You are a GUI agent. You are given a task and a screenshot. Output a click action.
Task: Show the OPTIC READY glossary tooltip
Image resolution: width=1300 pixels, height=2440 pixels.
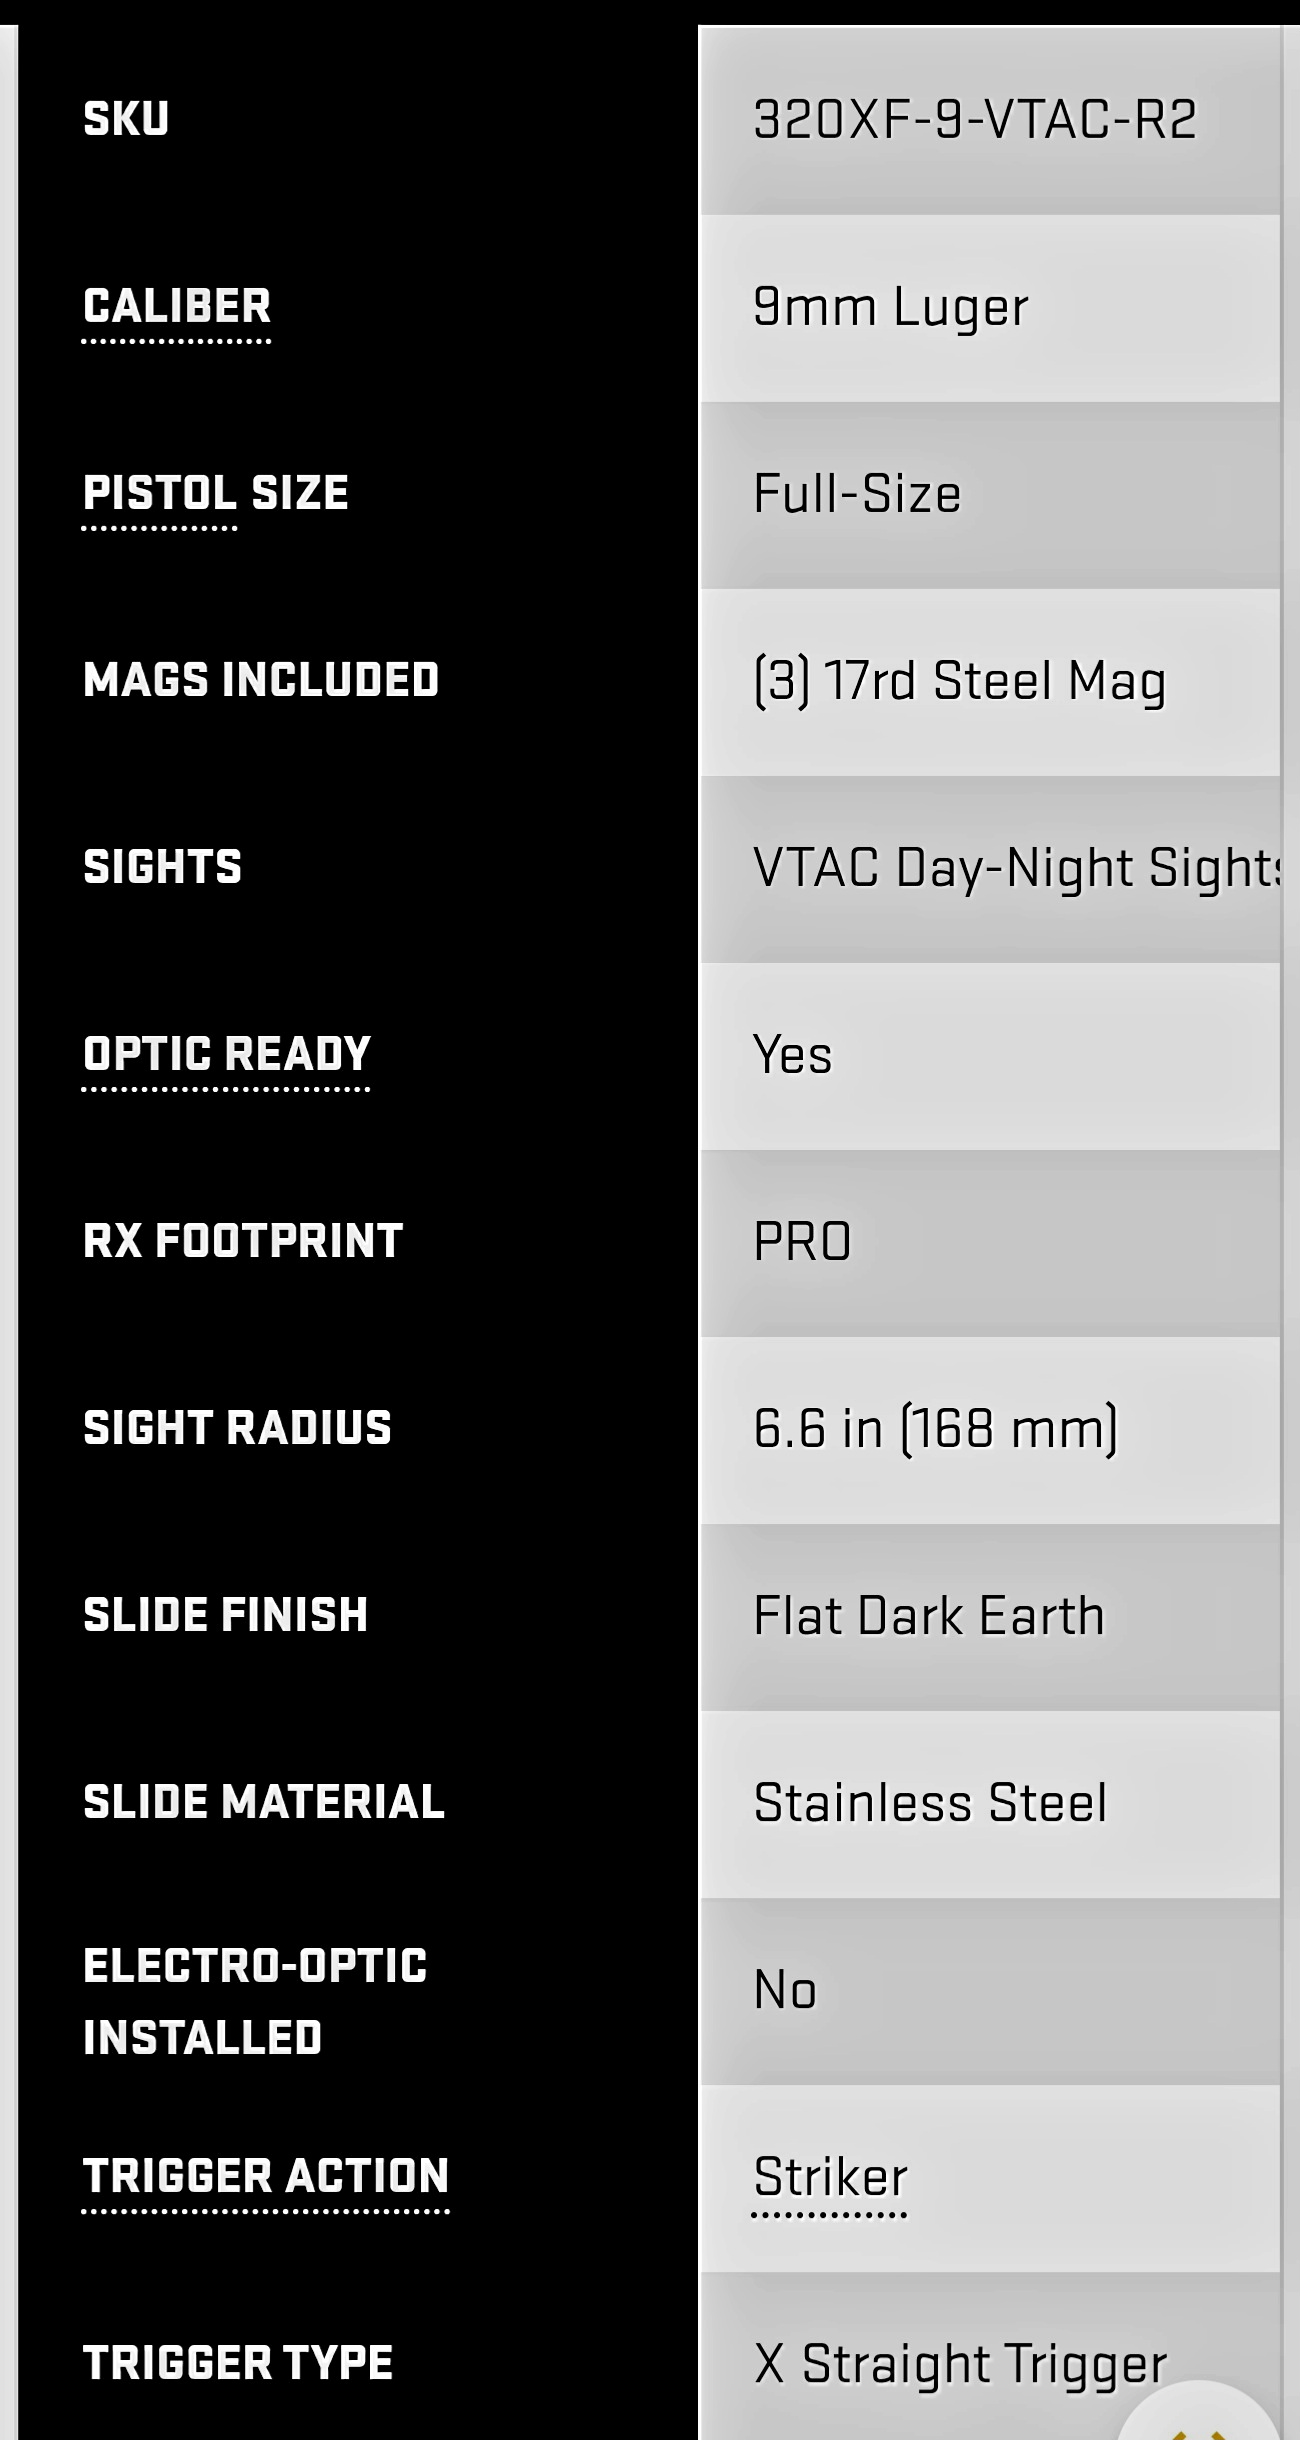click(x=227, y=1054)
